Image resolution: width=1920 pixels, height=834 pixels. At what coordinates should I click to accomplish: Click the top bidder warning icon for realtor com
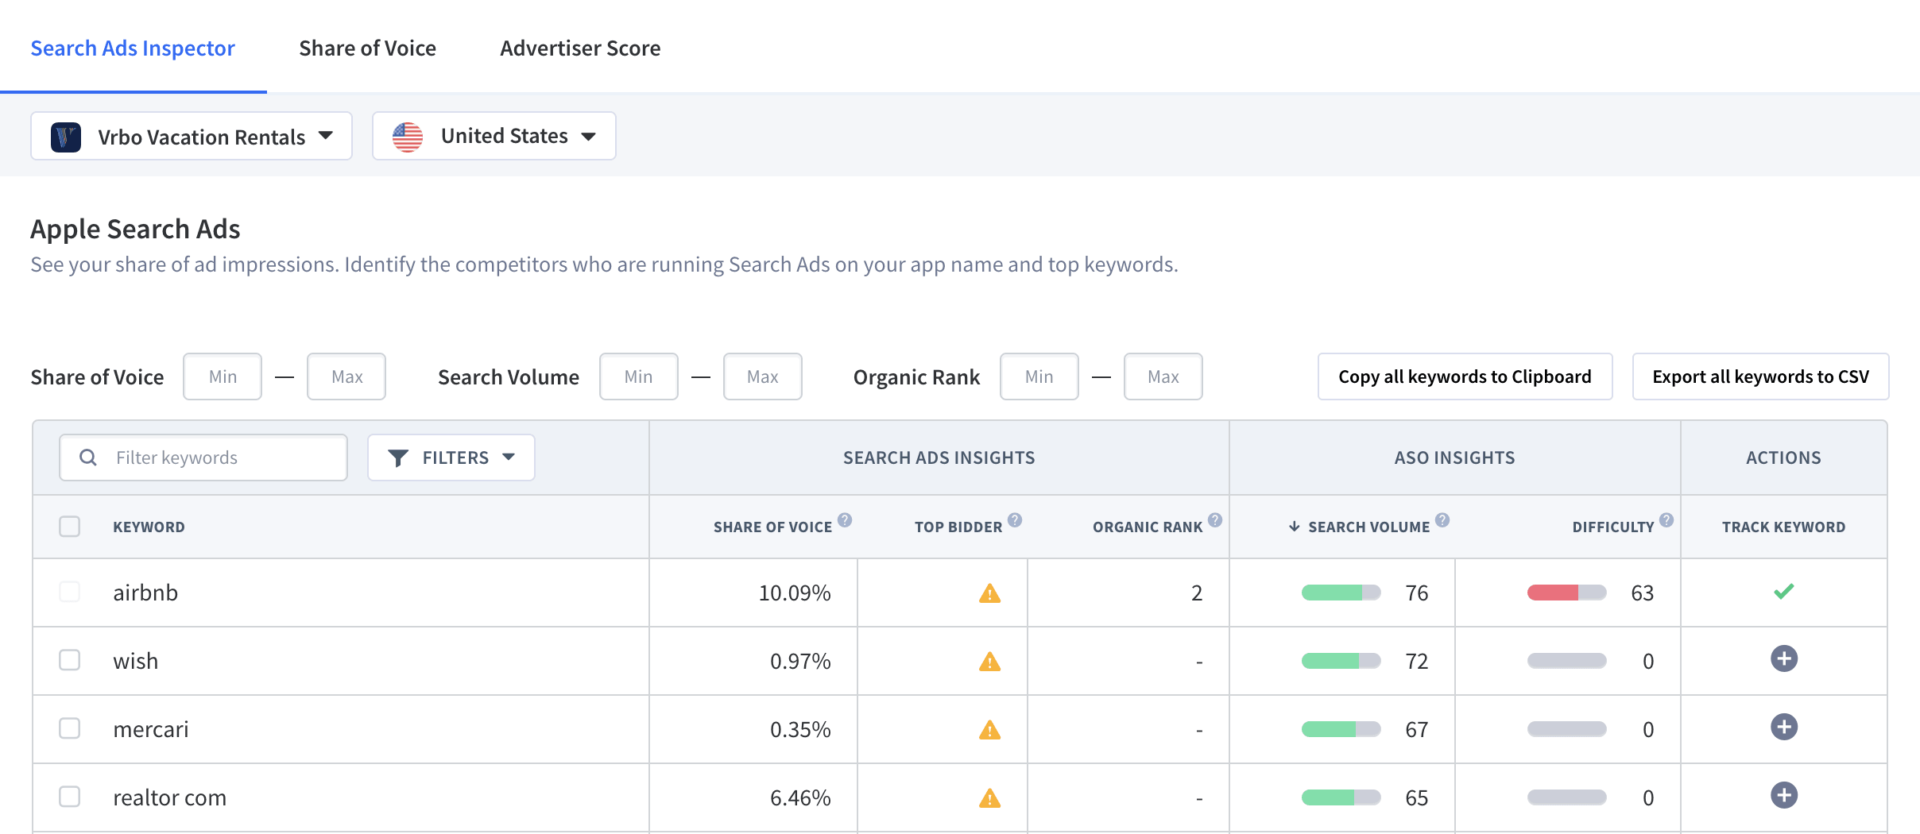(x=990, y=797)
